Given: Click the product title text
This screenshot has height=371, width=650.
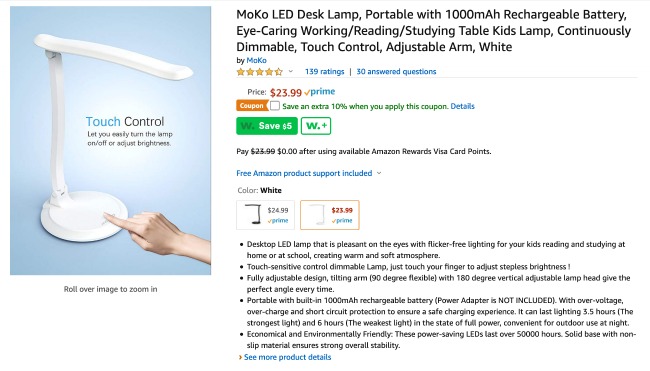Looking at the screenshot, I should 434,31.
